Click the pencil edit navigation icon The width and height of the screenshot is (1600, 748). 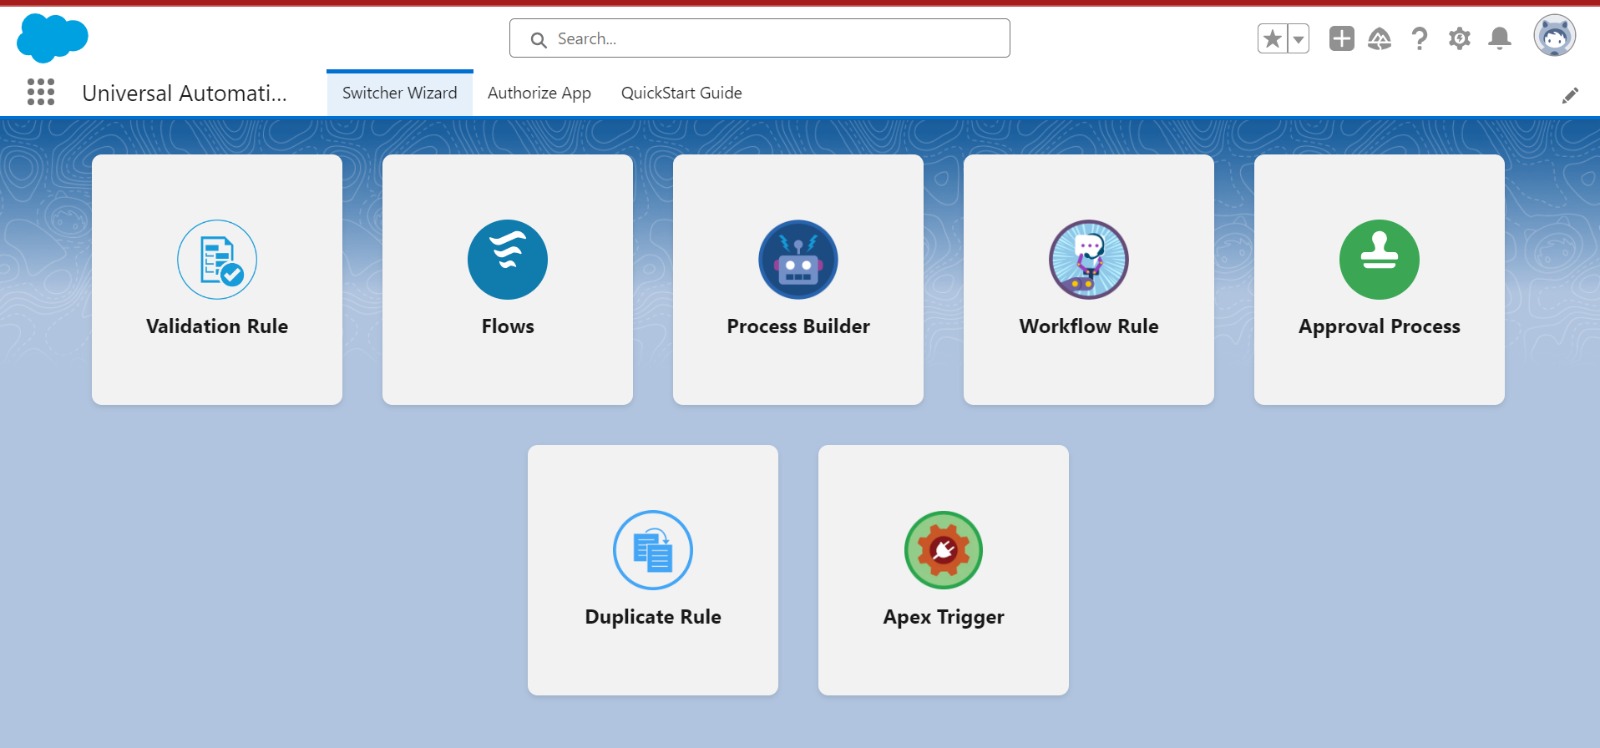click(1570, 95)
